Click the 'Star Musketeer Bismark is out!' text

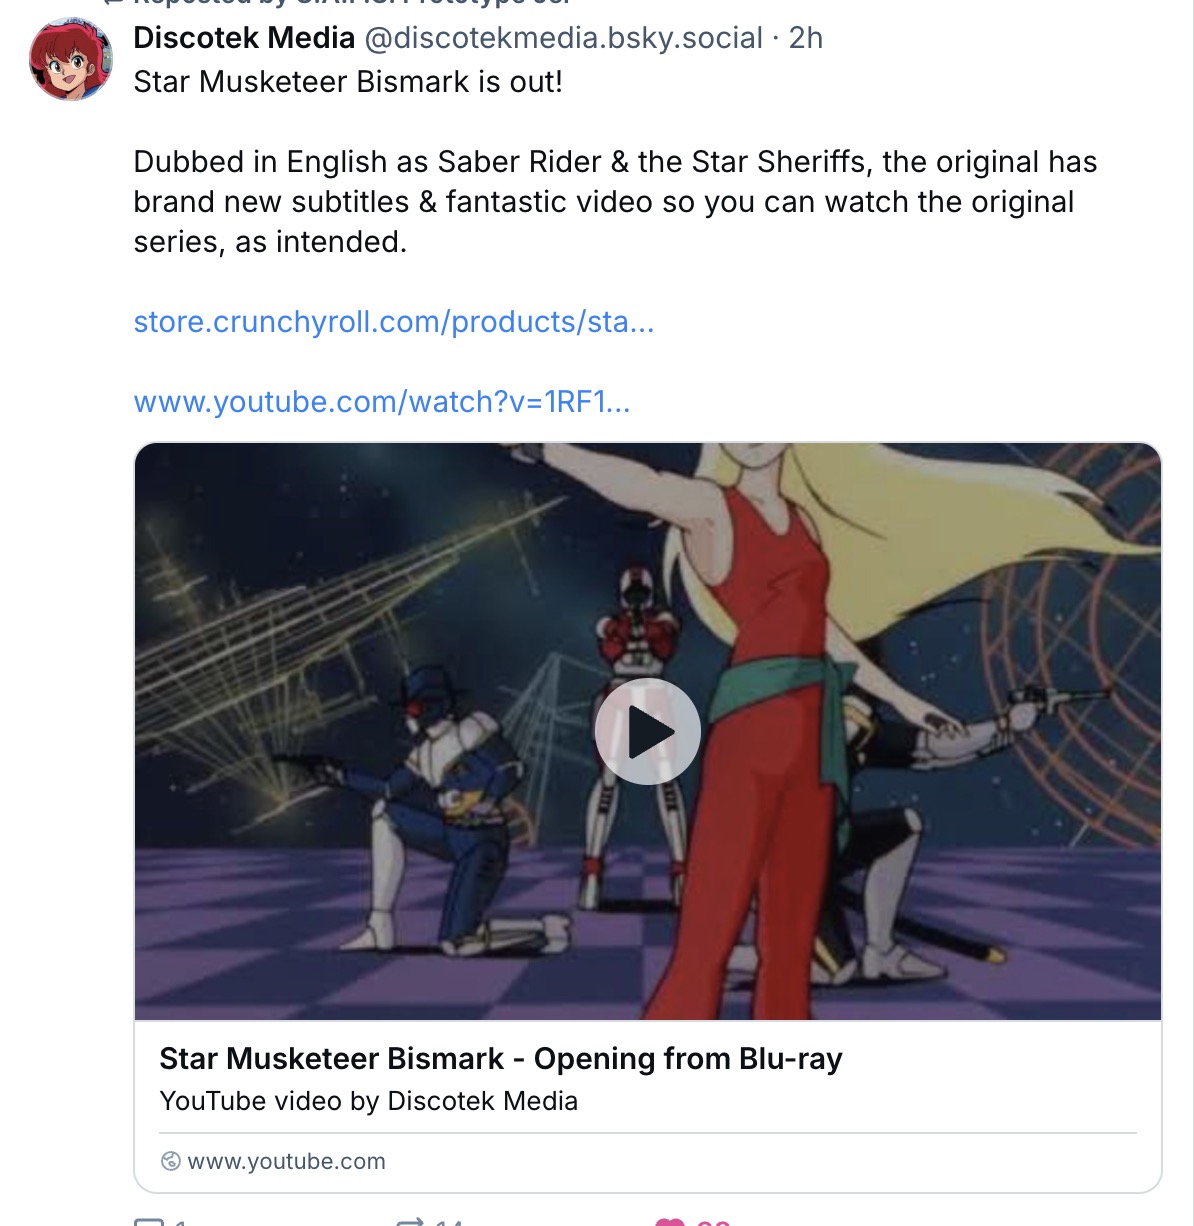pyautogui.click(x=348, y=81)
